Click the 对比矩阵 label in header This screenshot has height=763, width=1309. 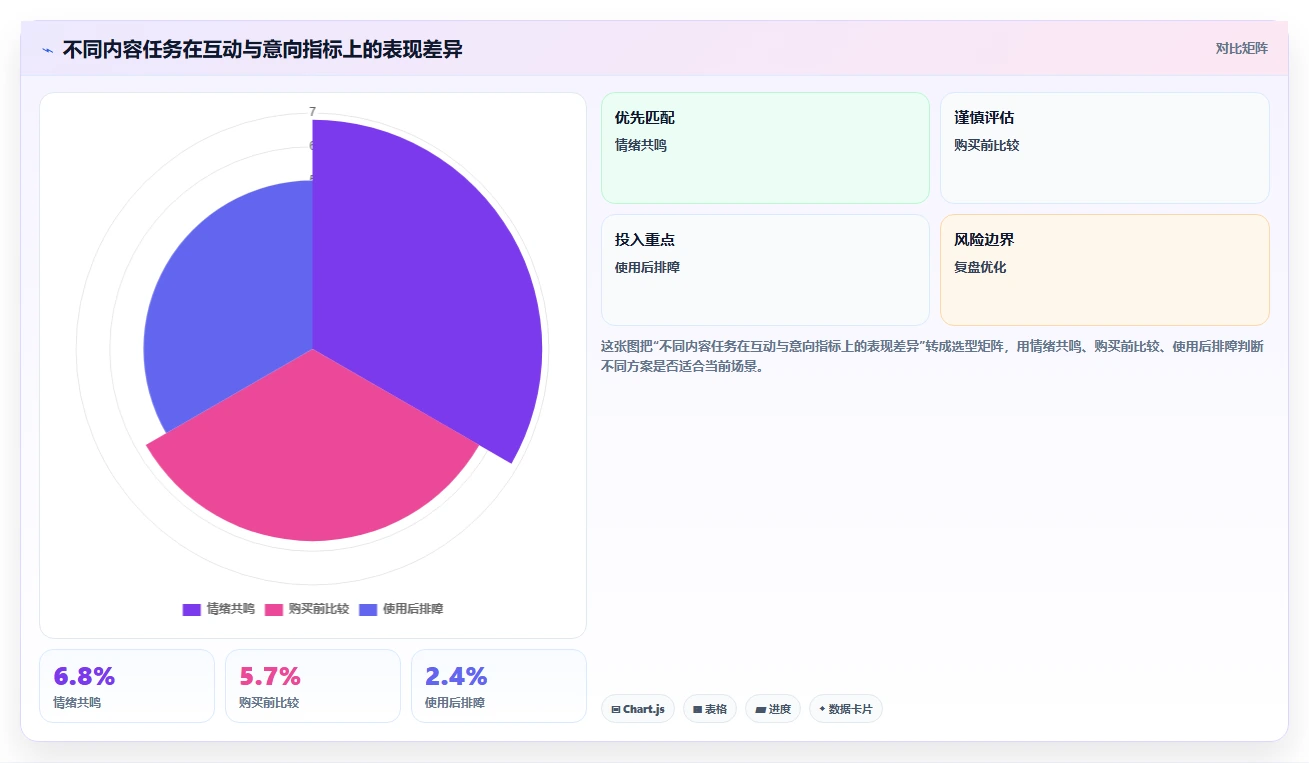(1241, 48)
